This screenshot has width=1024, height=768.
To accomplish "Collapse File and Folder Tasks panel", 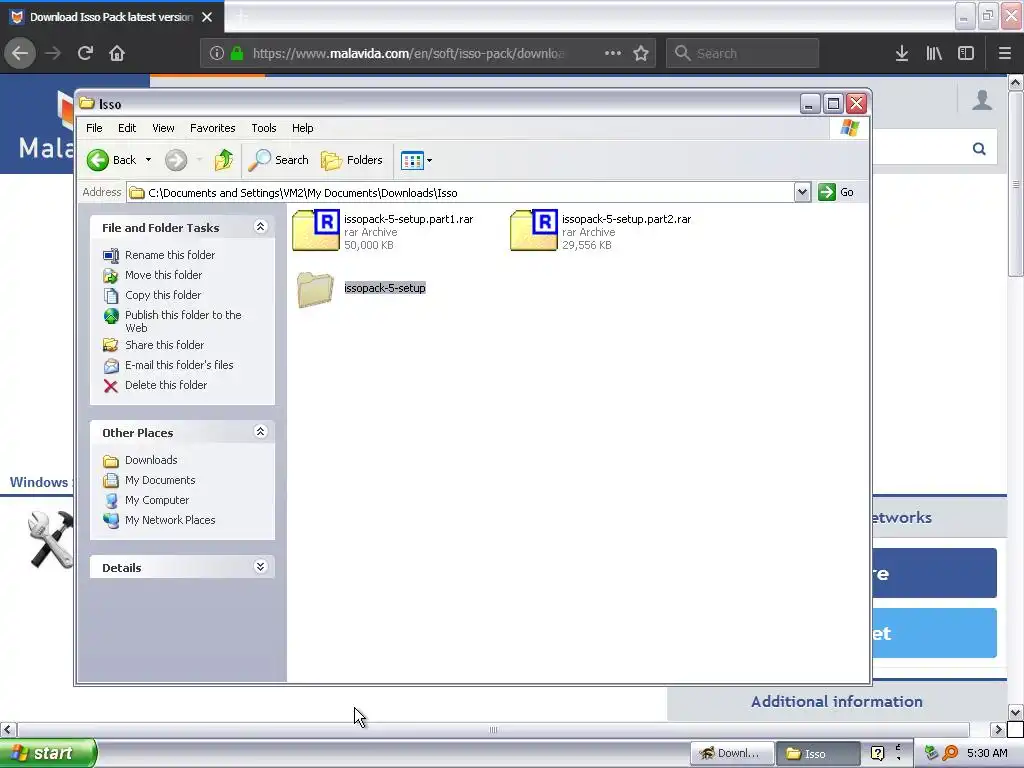I will (x=260, y=227).
